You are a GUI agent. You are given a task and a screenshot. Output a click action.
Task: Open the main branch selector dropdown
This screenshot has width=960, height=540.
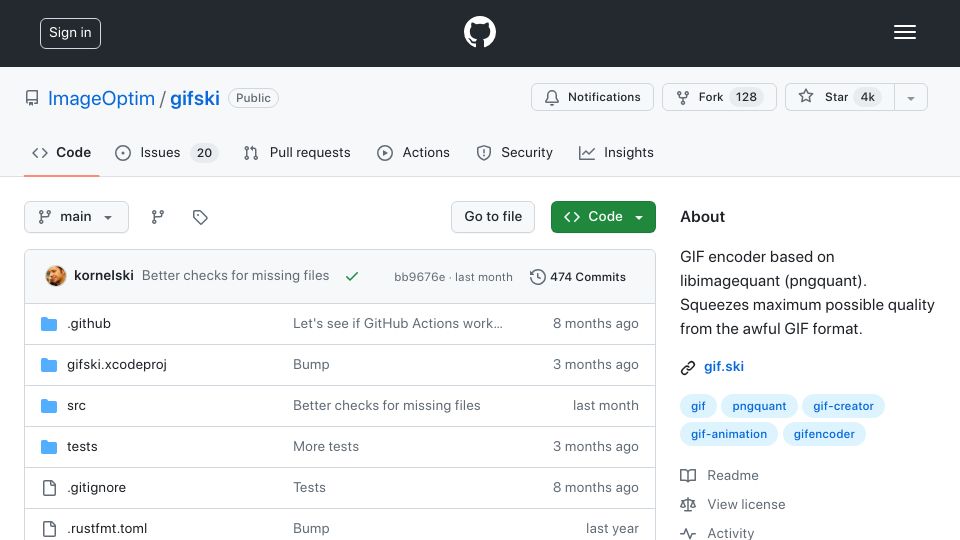click(x=77, y=217)
